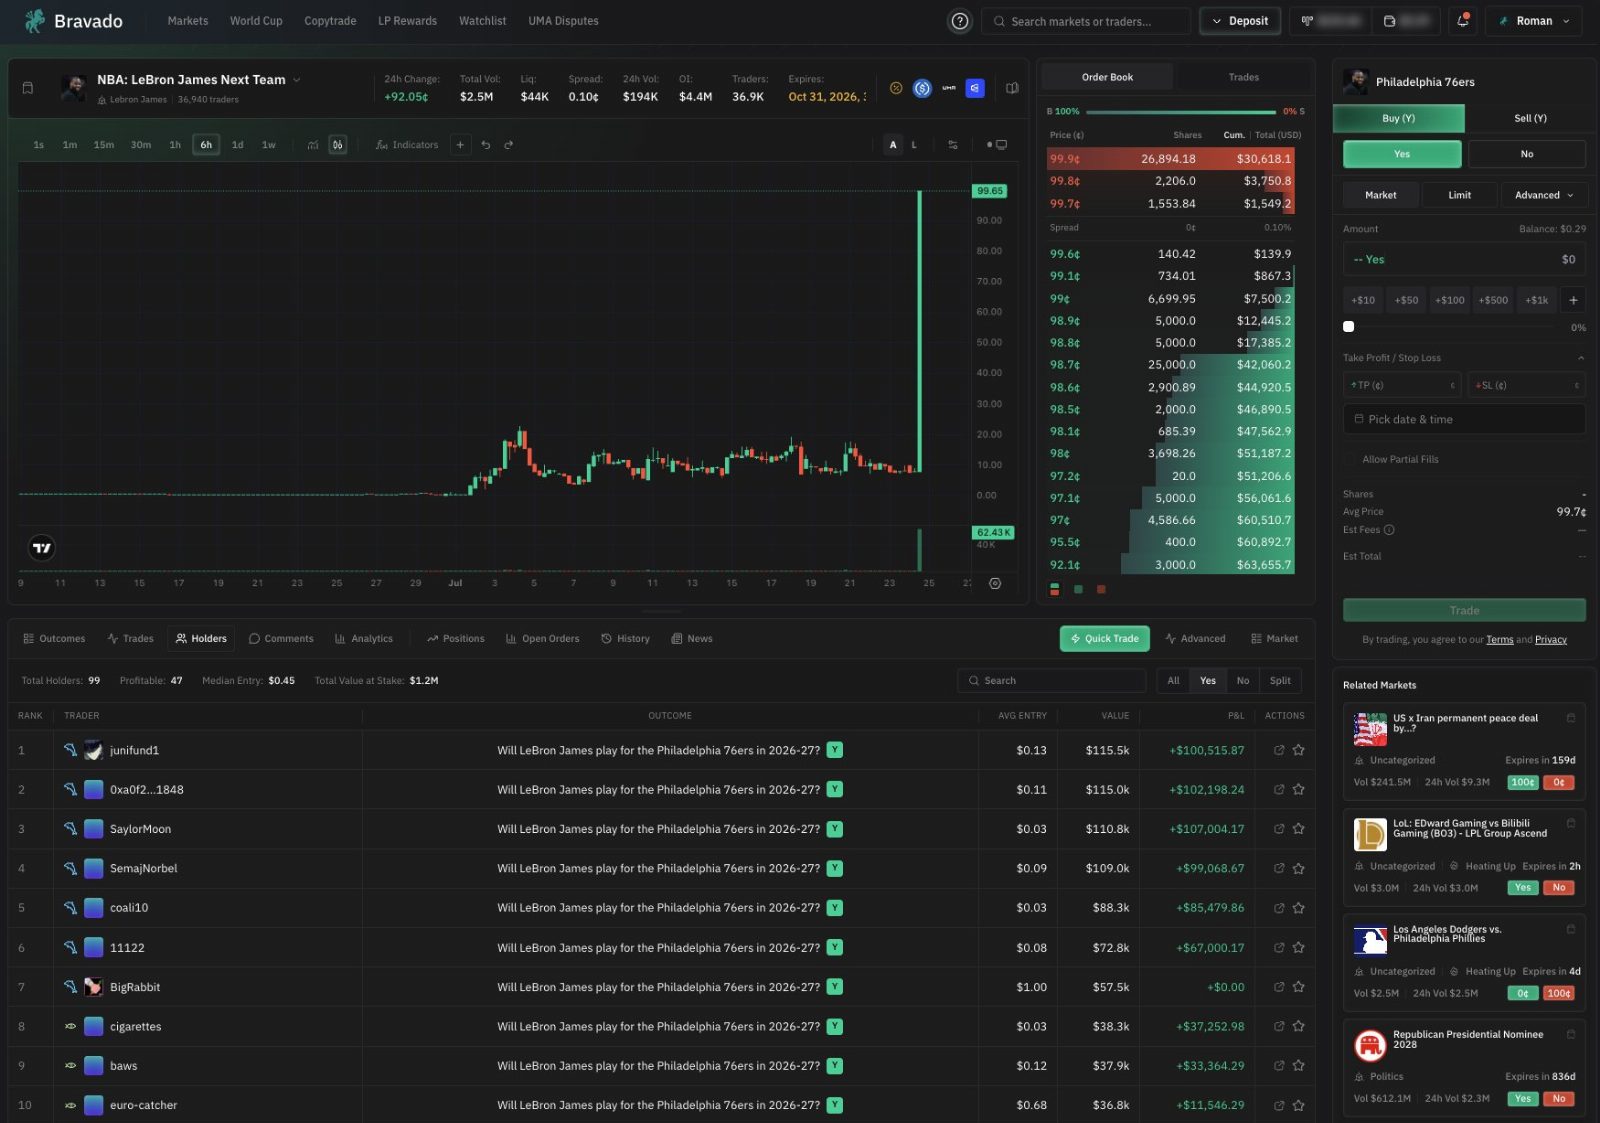The width and height of the screenshot is (1600, 1123).
Task: Open the Deposit dropdown
Action: 1240,21
